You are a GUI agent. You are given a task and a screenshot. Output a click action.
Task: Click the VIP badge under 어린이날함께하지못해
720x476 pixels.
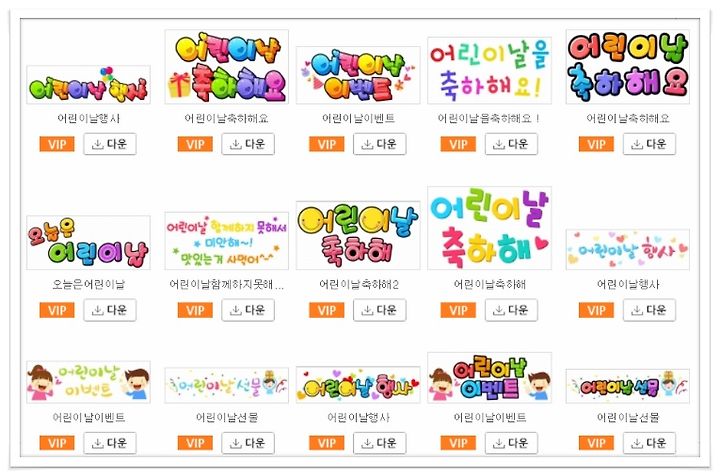(x=195, y=310)
